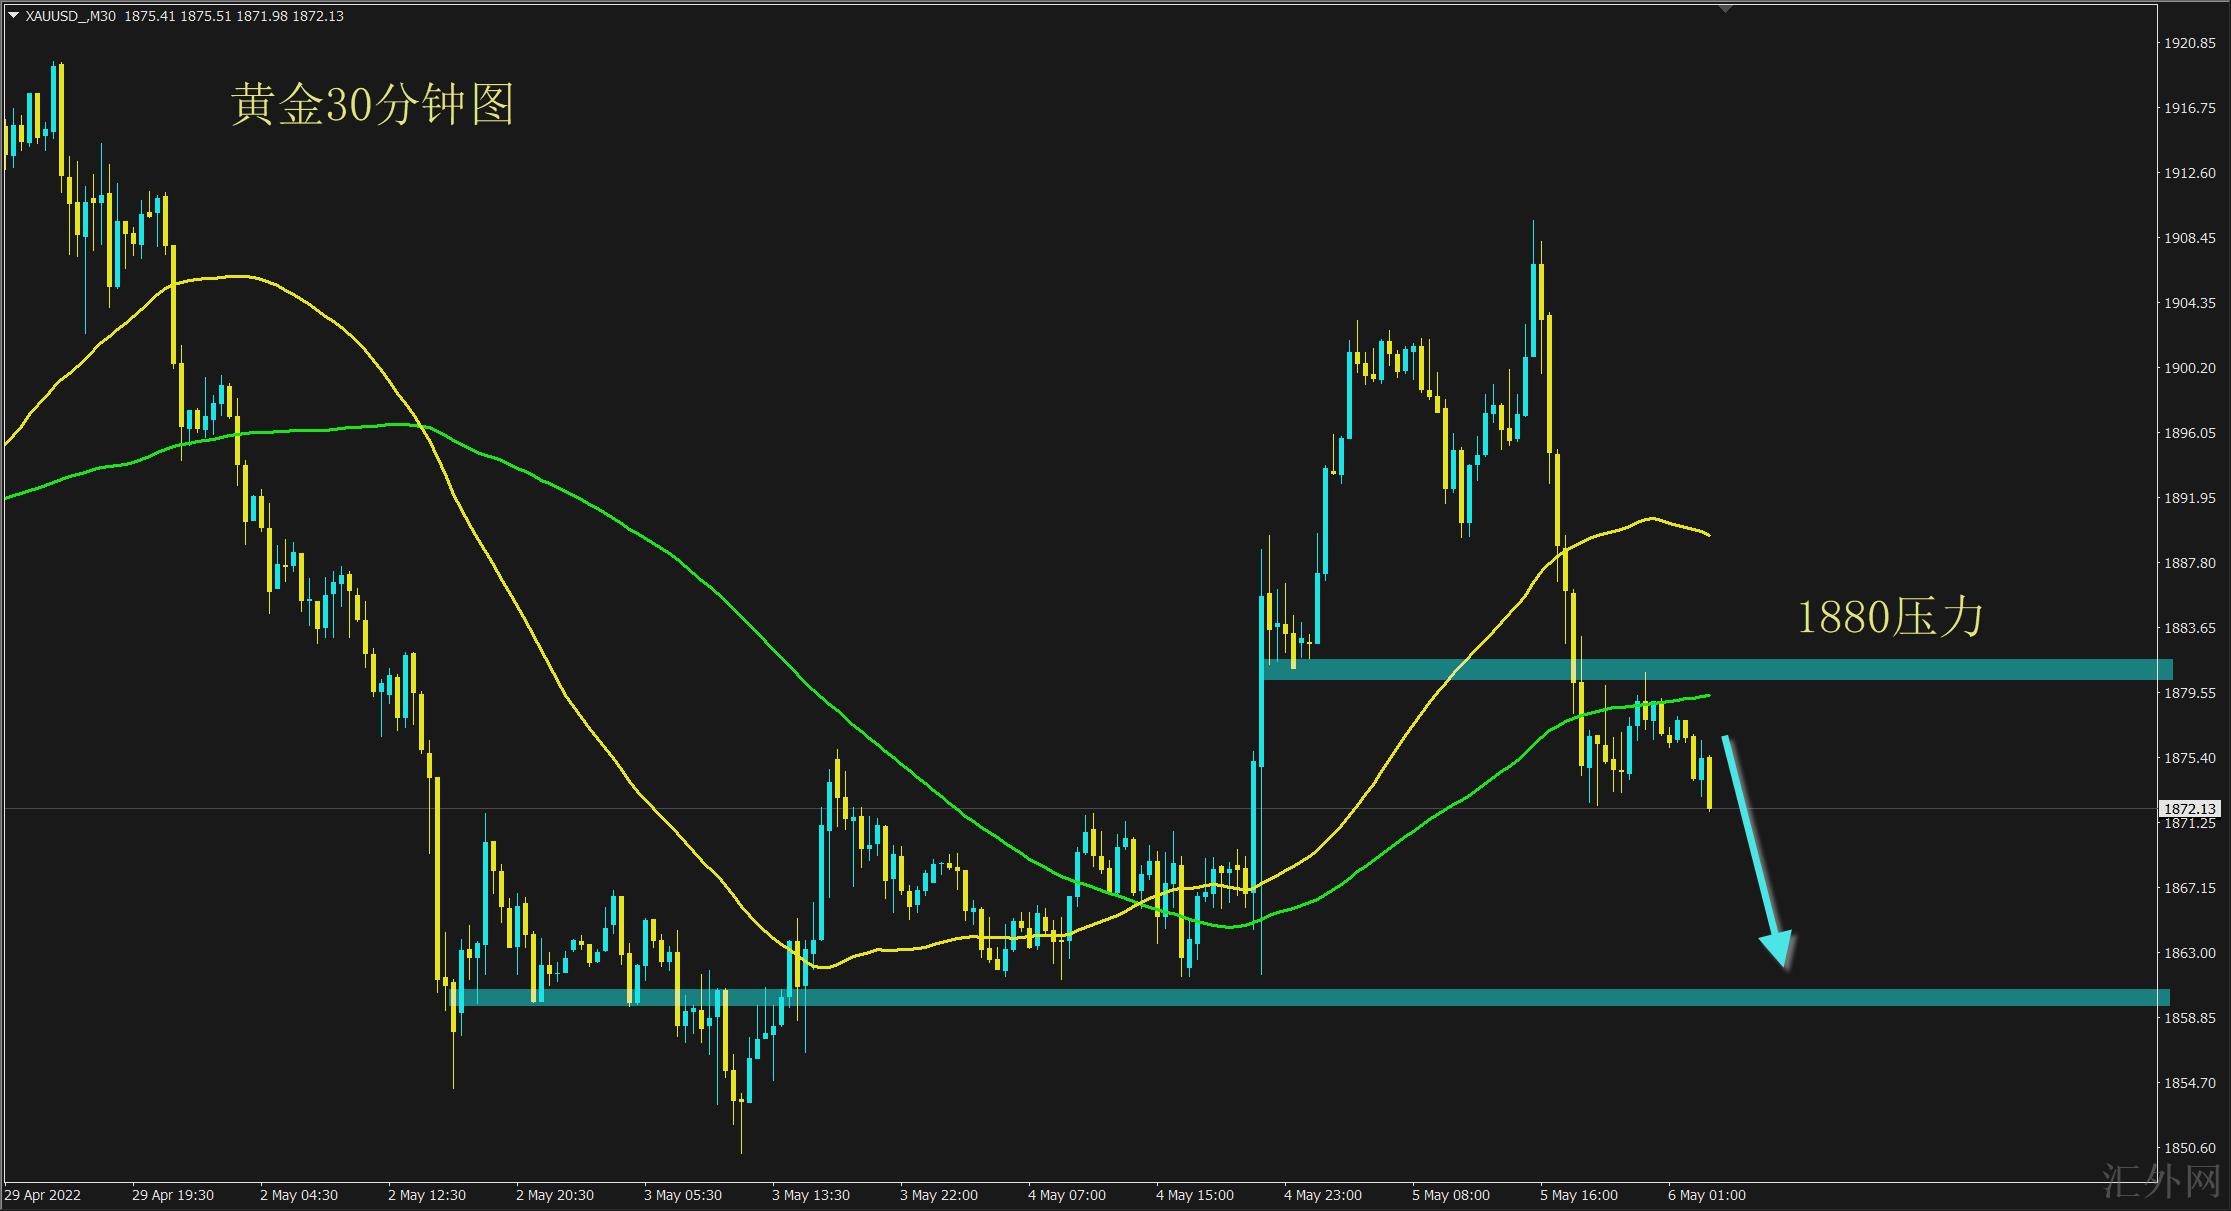Click the 29 Apr 2022 date label
Image resolution: width=2231 pixels, height=1211 pixels.
click(x=43, y=1195)
